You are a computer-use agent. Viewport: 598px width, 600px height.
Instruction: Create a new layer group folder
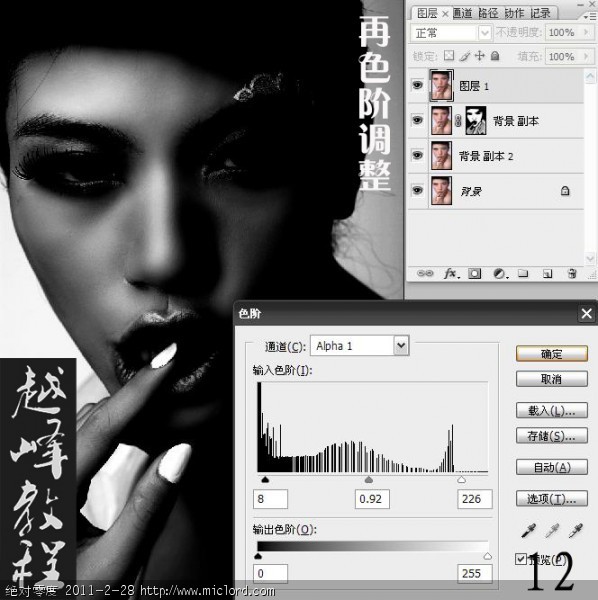(x=523, y=273)
